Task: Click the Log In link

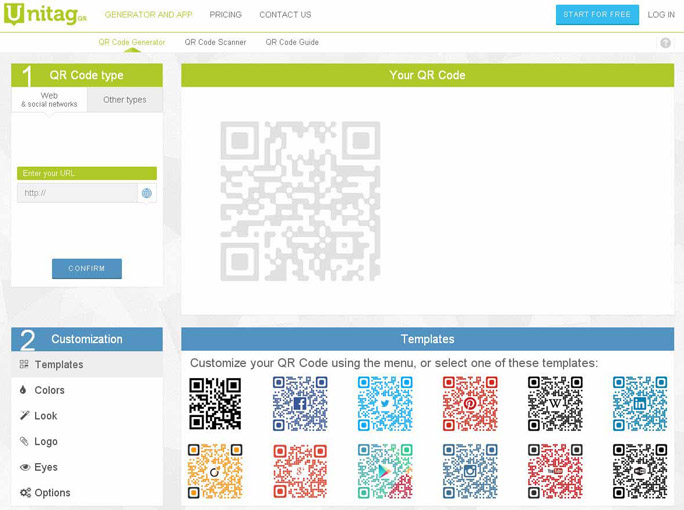Action: coord(661,15)
